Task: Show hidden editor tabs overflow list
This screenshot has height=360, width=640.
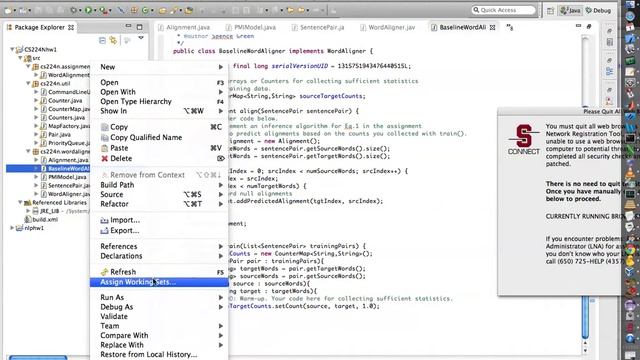Action: click(x=510, y=27)
